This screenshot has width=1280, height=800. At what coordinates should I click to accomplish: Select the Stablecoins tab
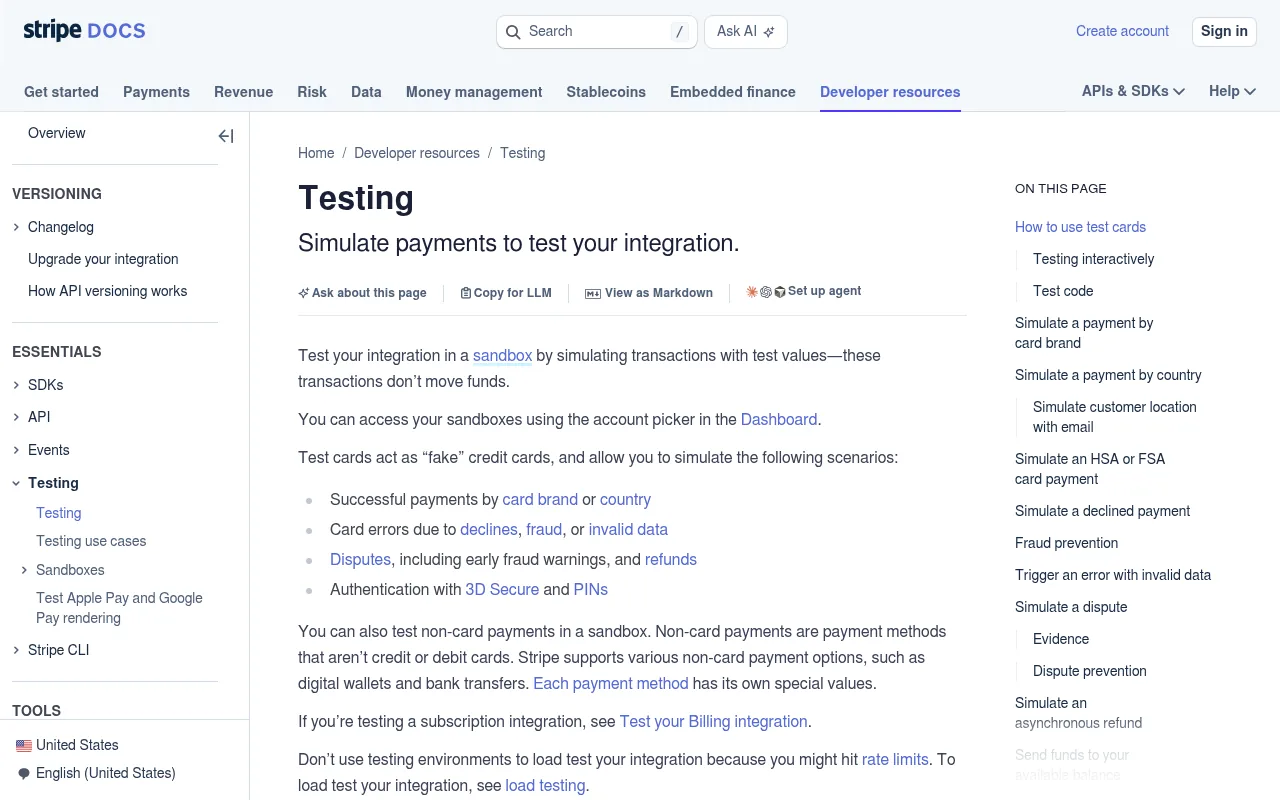coord(606,92)
